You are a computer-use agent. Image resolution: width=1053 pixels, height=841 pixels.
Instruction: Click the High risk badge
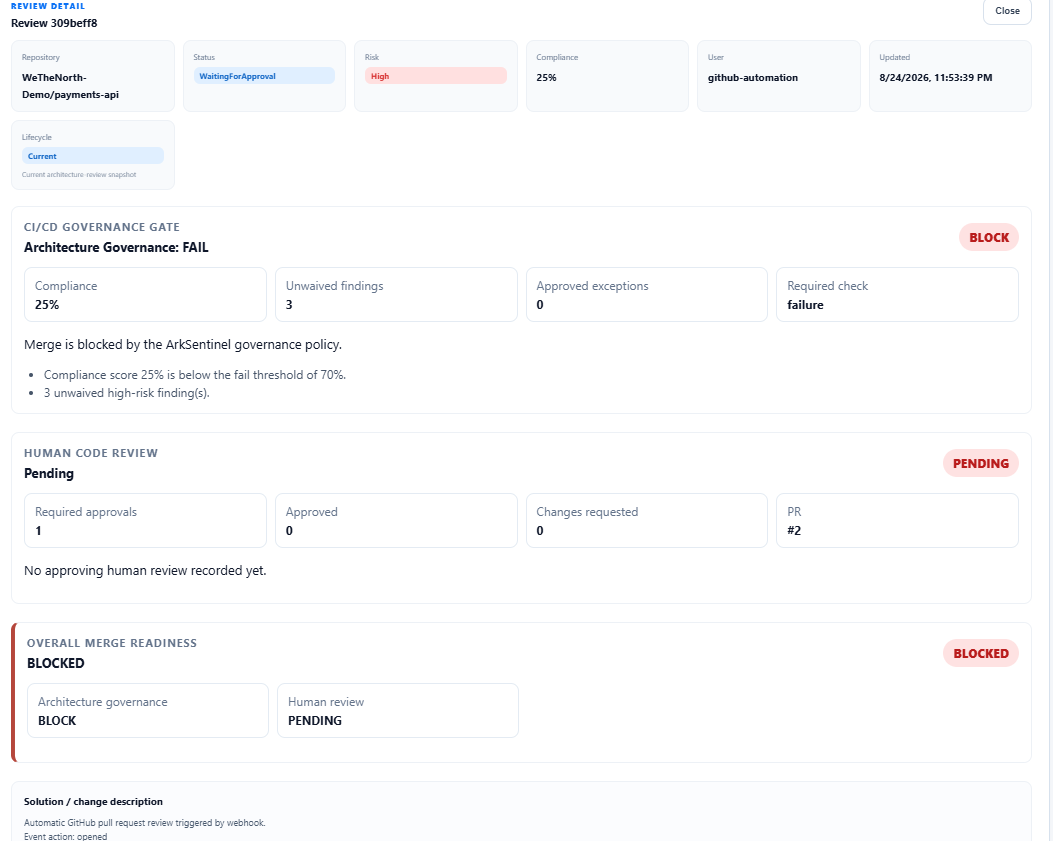pos(435,76)
